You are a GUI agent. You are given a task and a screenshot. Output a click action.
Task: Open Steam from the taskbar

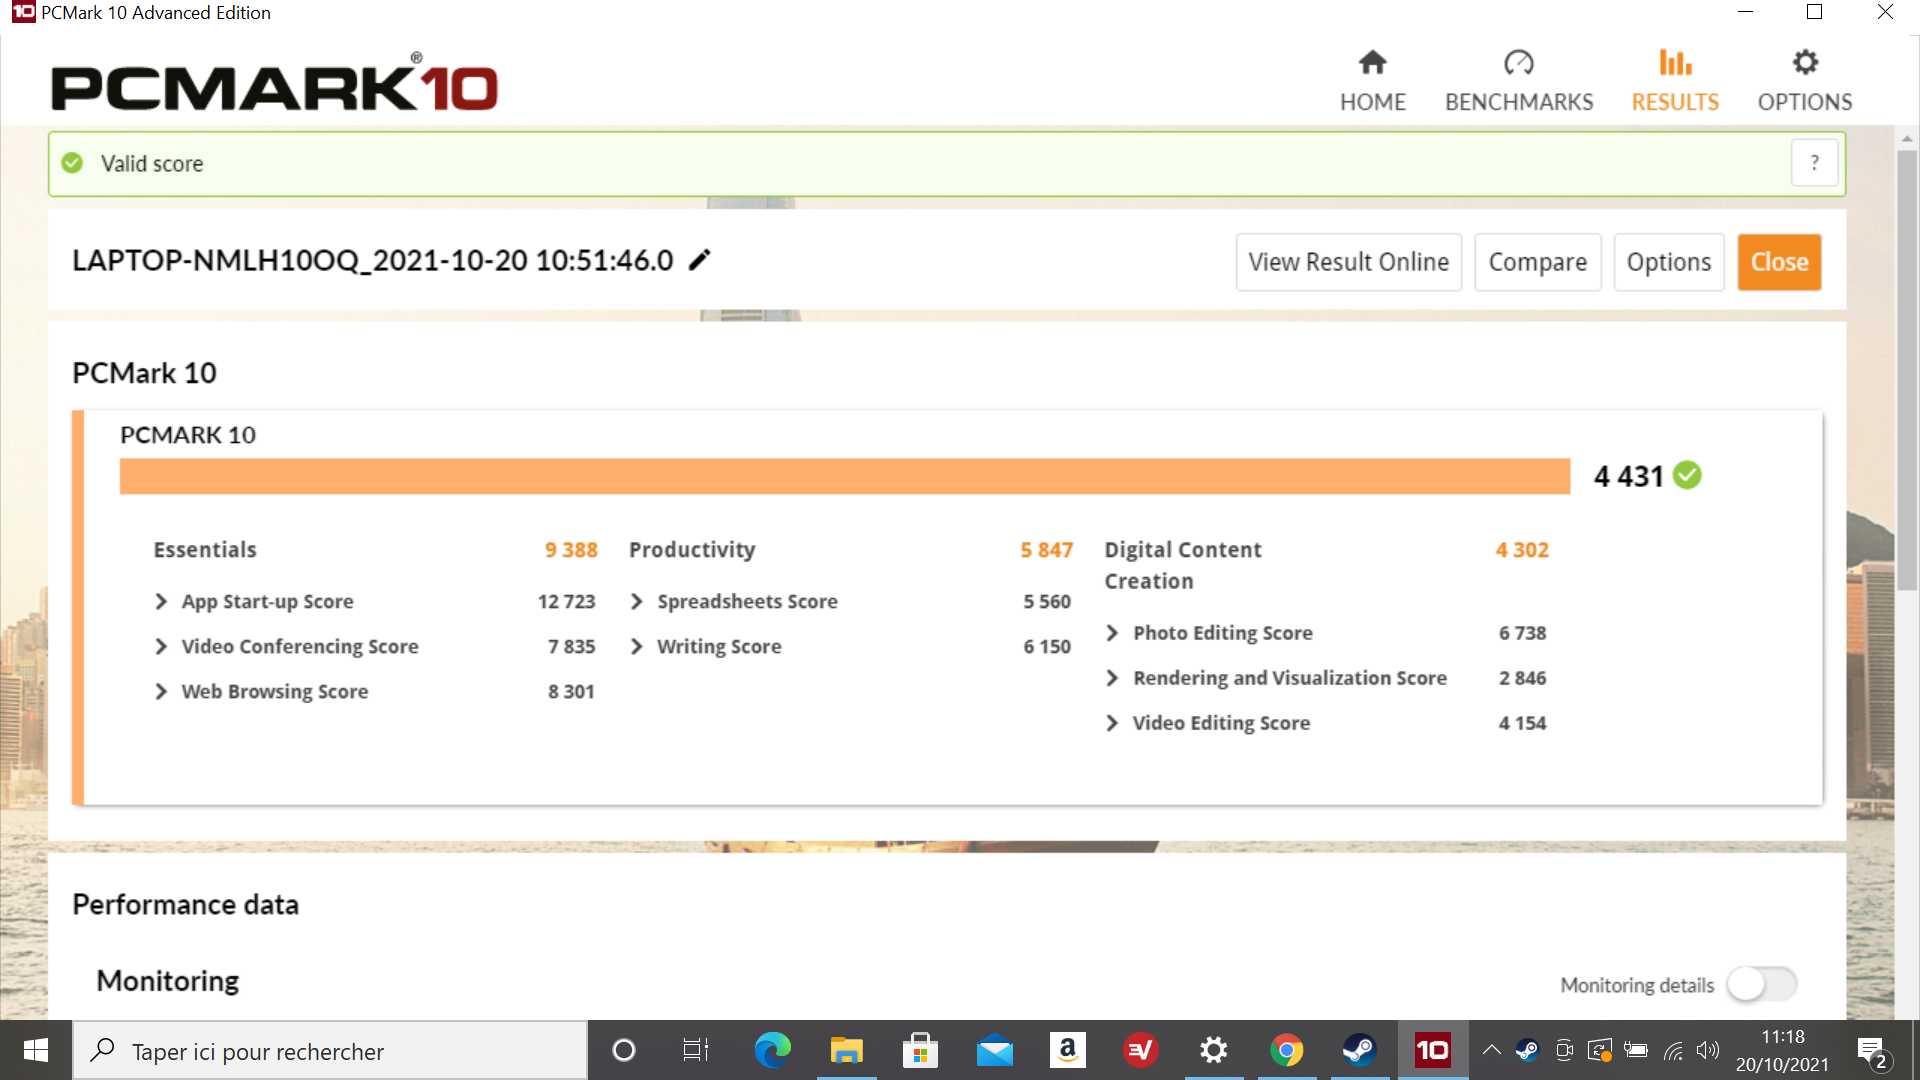click(1359, 1051)
